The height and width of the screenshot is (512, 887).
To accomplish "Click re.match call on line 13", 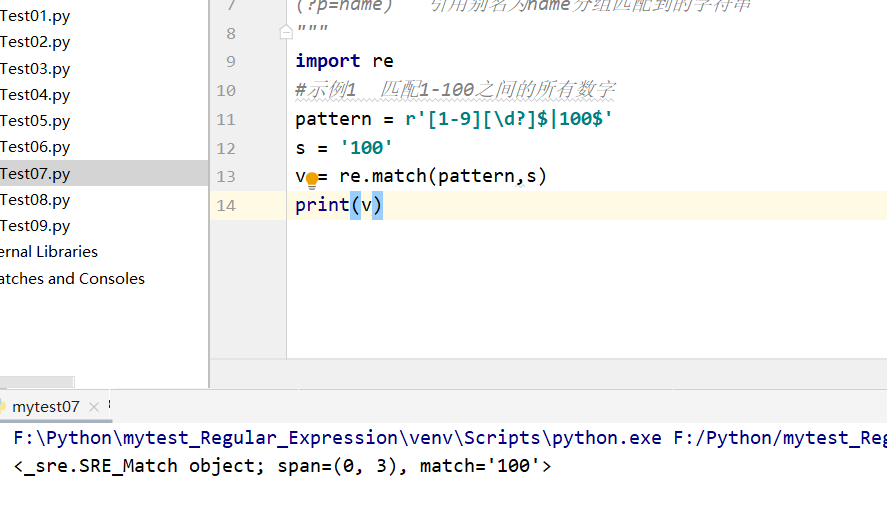I will (443, 176).
